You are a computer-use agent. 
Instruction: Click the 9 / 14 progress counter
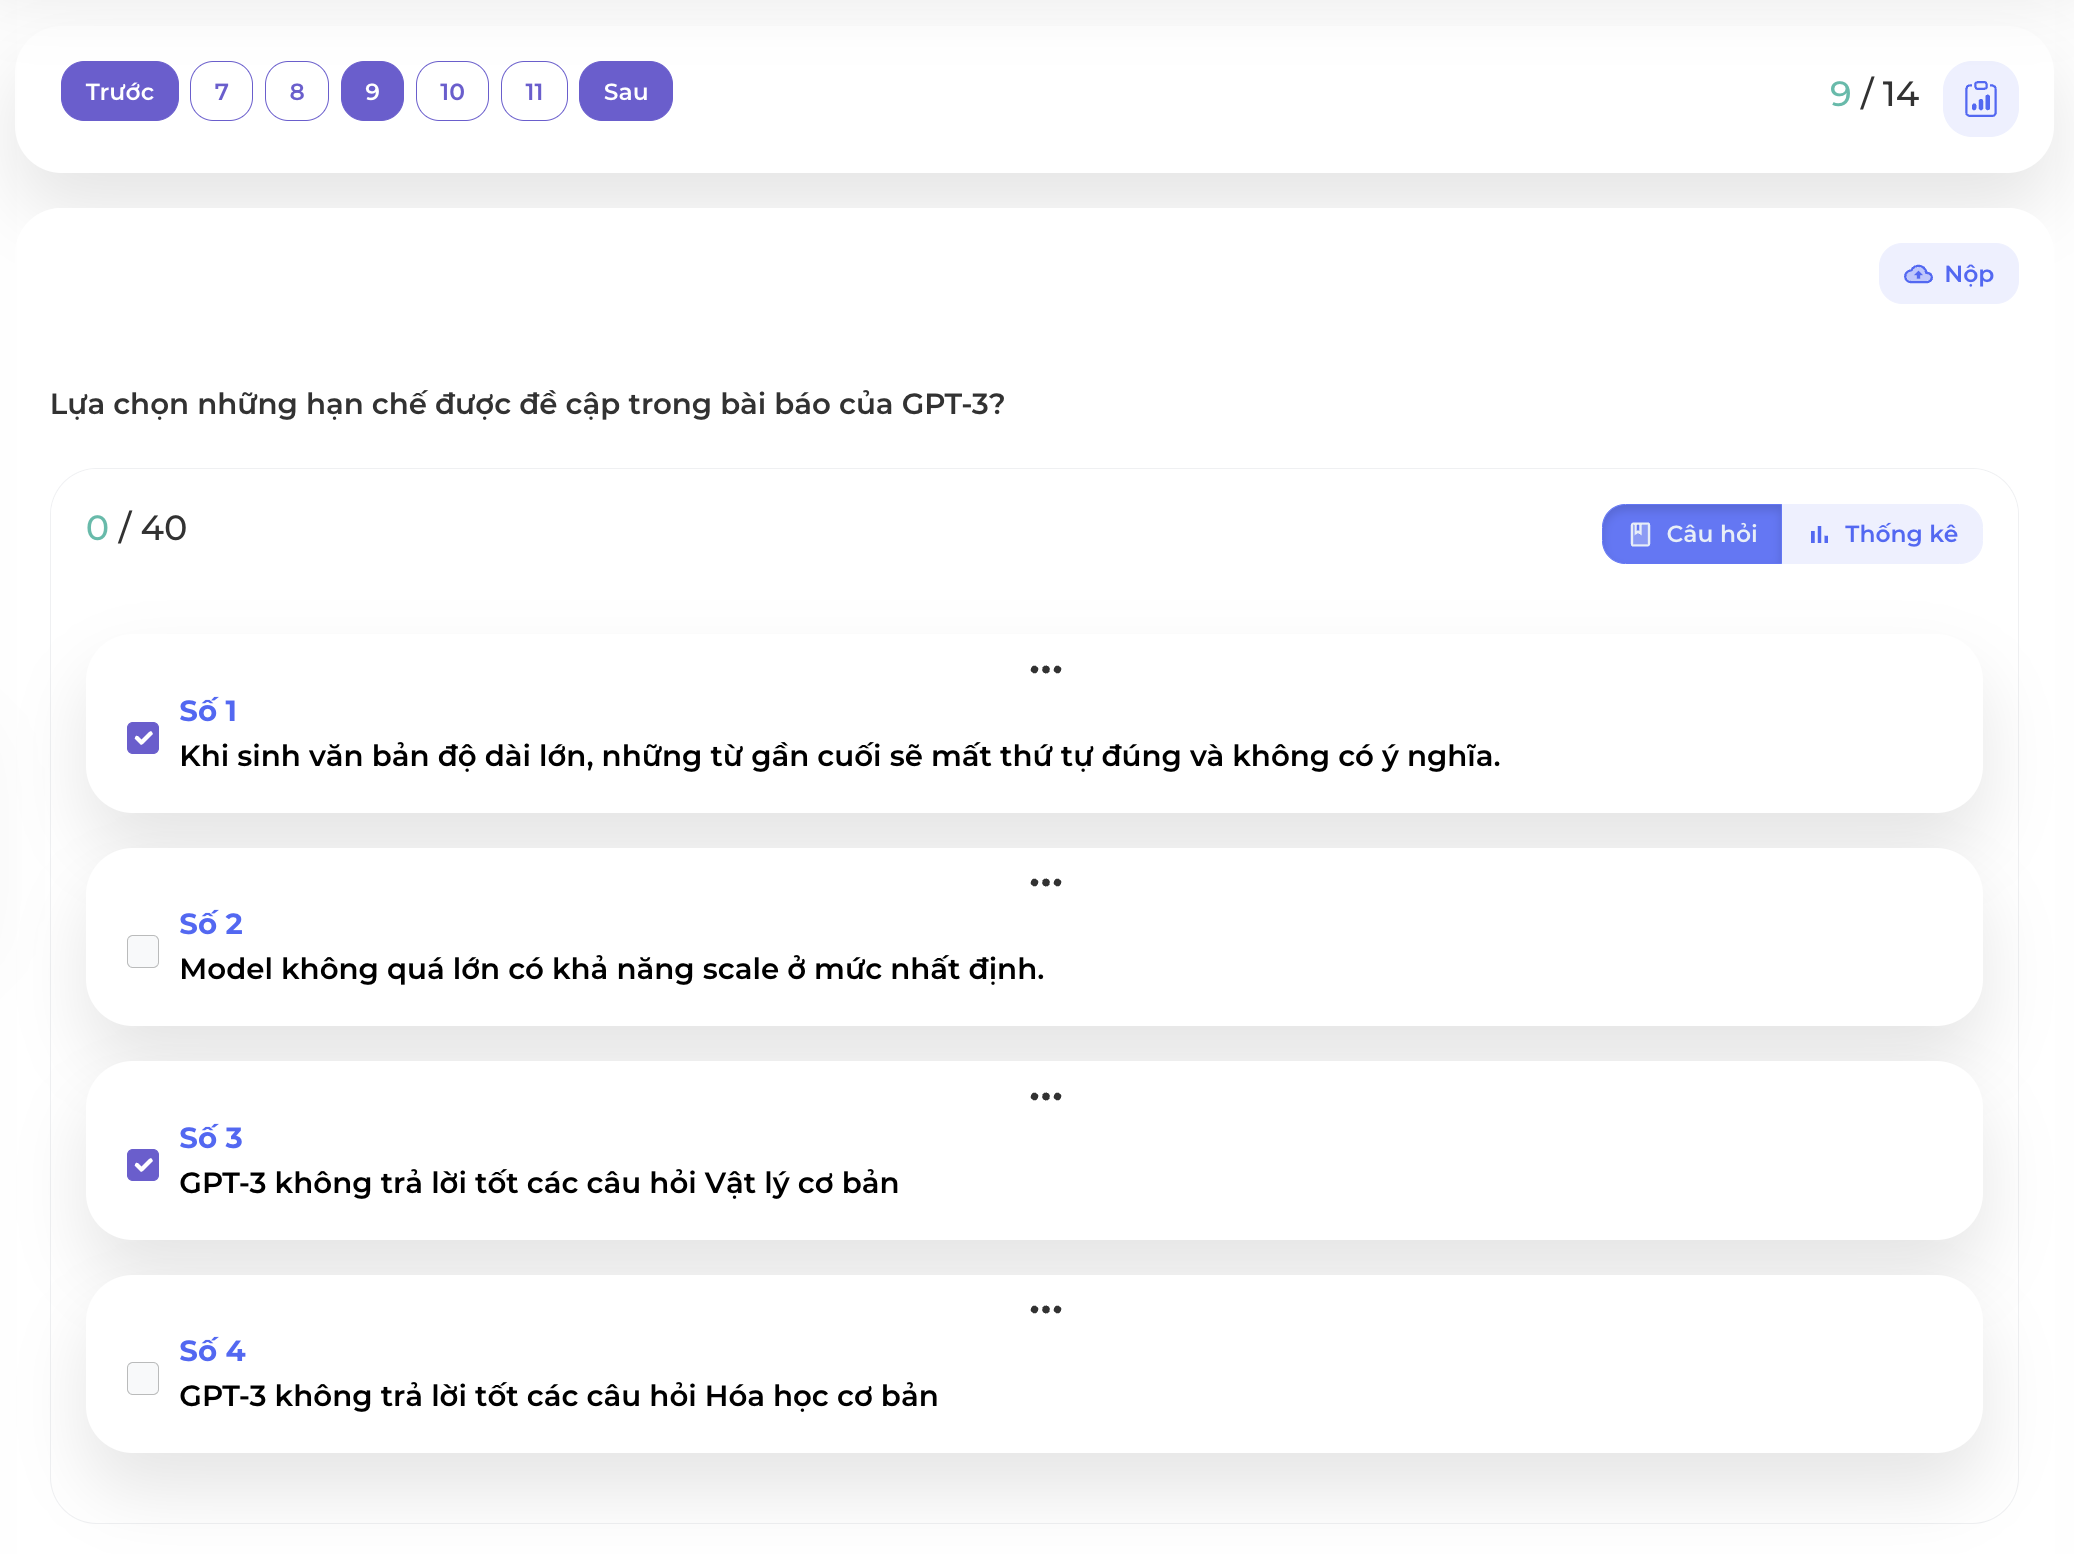1874,94
